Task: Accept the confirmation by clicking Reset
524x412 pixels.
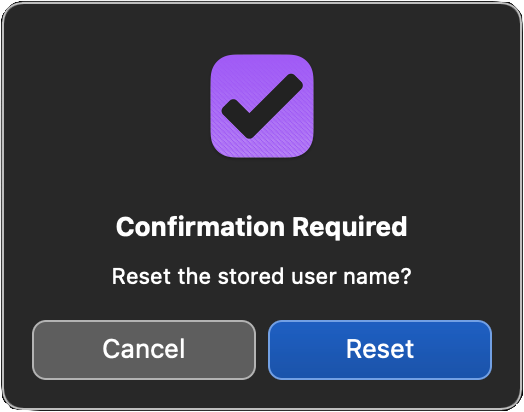Action: (380, 350)
